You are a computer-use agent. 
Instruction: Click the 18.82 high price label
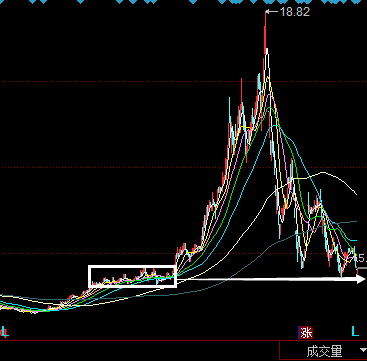point(295,12)
